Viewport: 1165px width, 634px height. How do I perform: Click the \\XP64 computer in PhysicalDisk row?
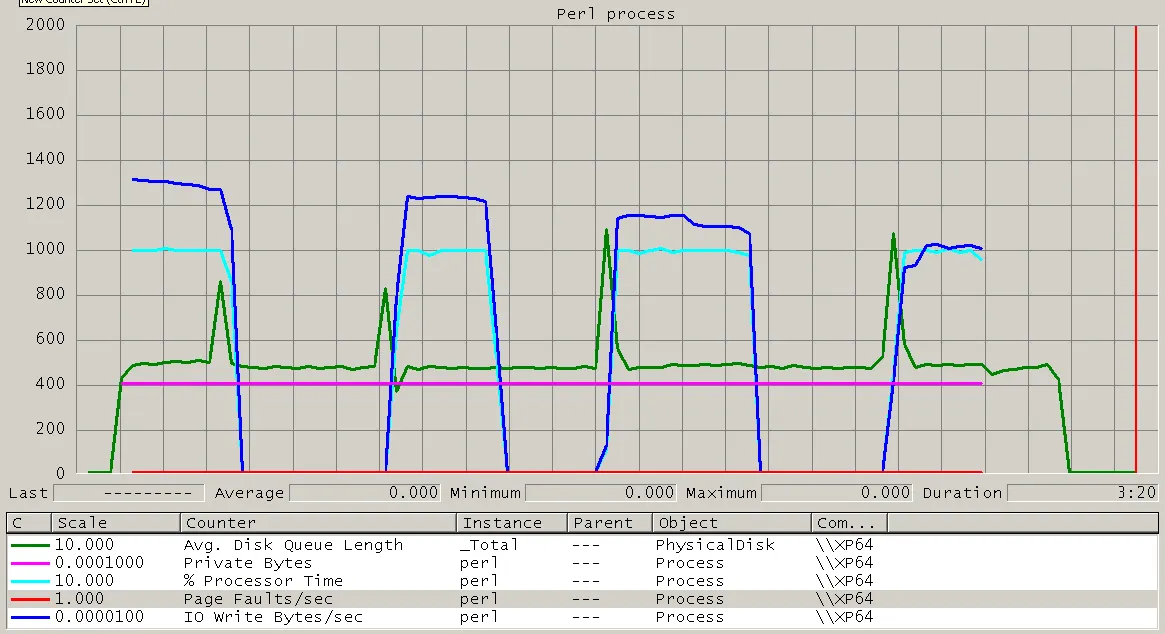pyautogui.click(x=844, y=545)
